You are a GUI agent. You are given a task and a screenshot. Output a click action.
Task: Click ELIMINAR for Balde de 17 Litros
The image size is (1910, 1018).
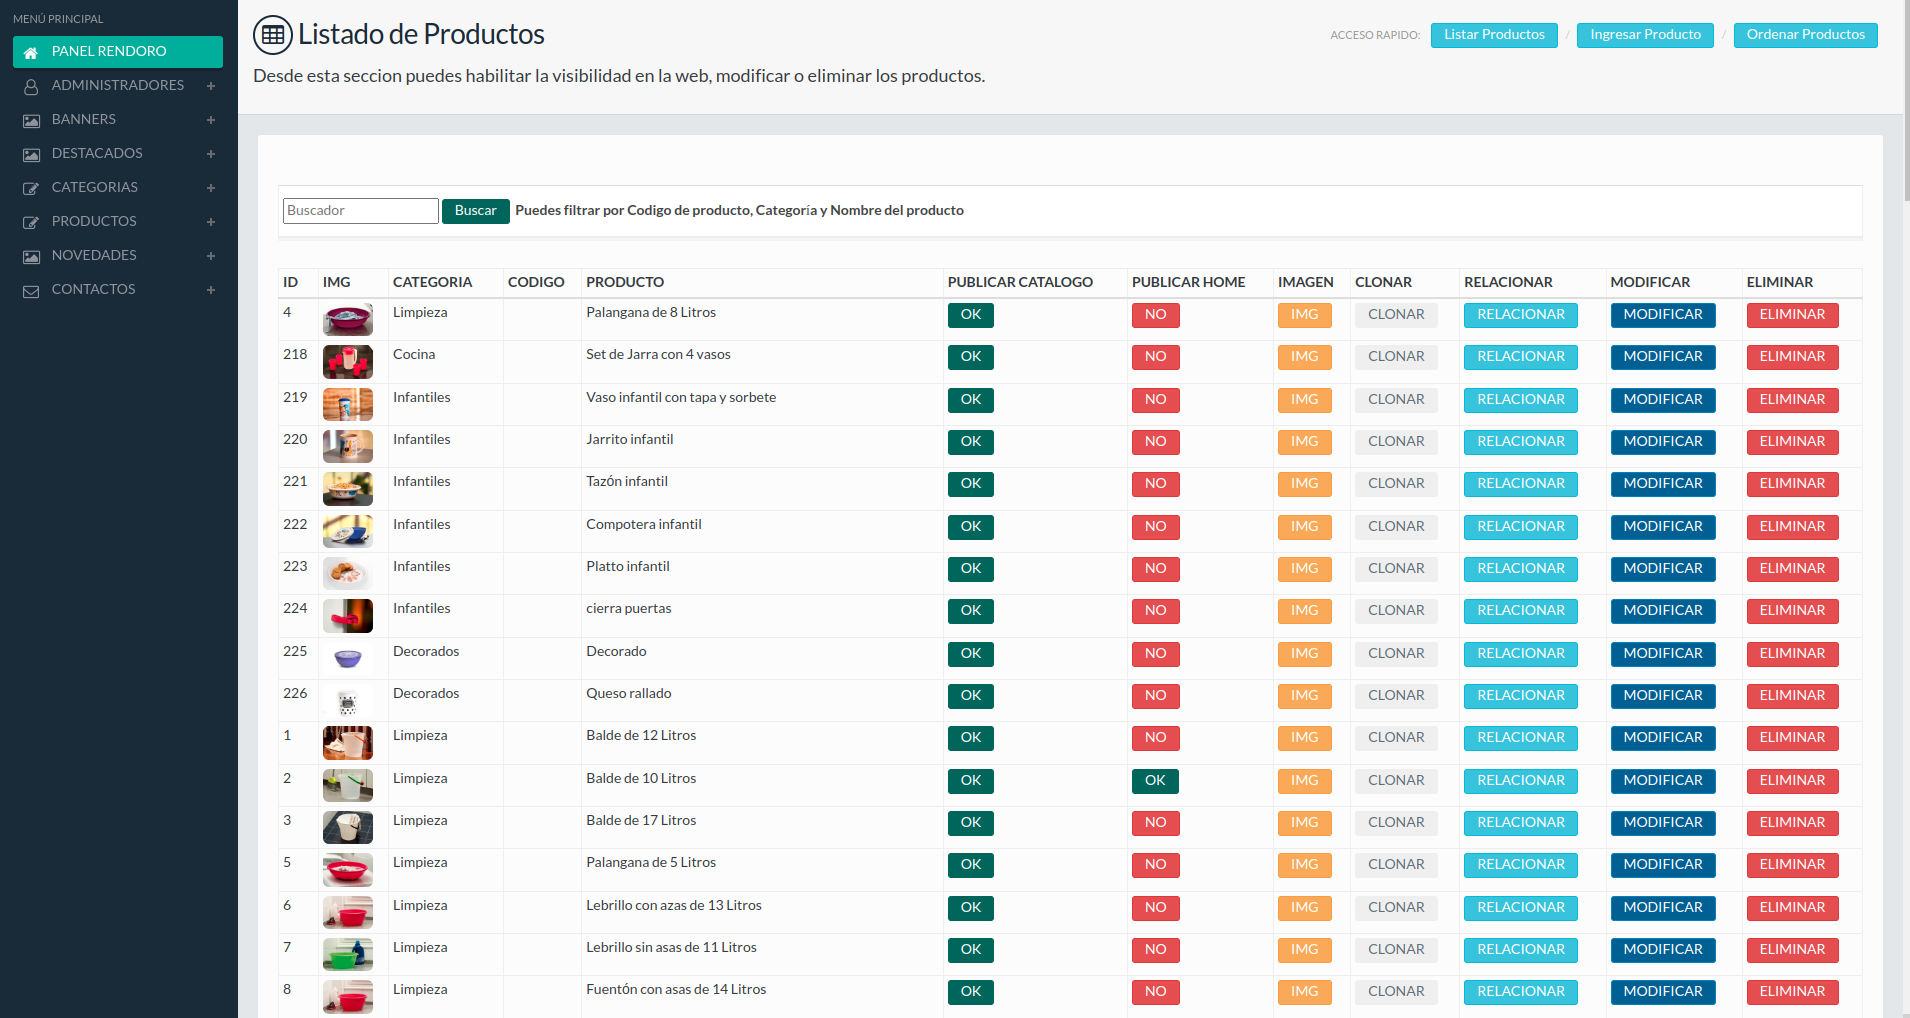(x=1792, y=823)
